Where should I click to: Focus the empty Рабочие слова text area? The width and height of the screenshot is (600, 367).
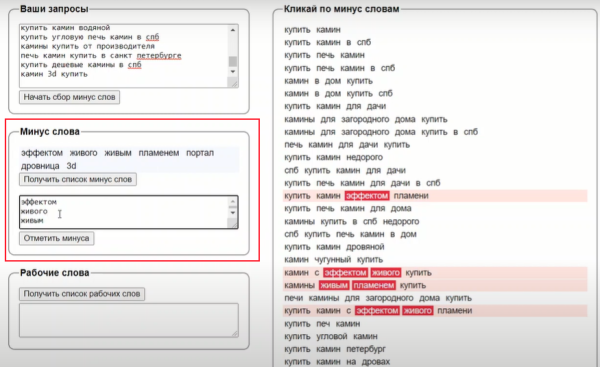click(x=129, y=320)
